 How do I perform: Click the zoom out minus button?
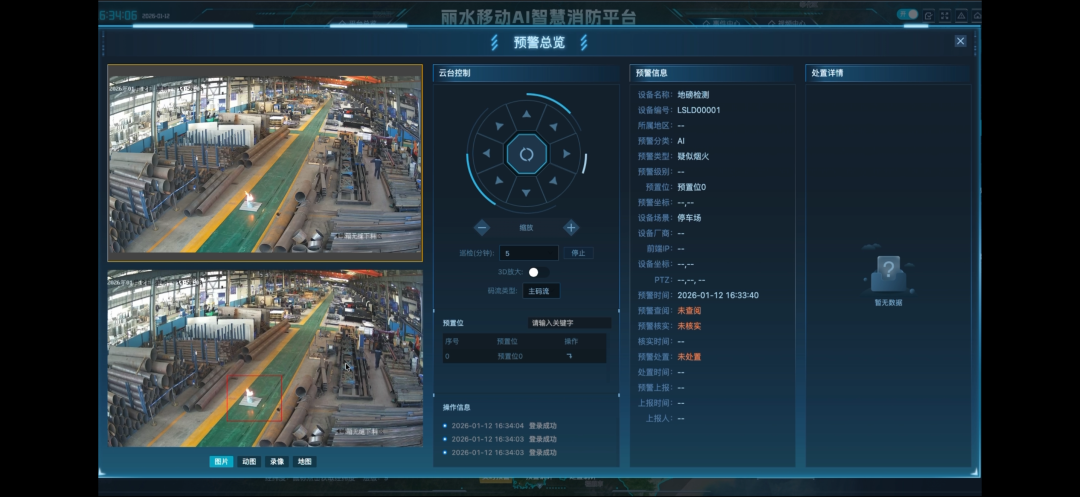tap(482, 227)
